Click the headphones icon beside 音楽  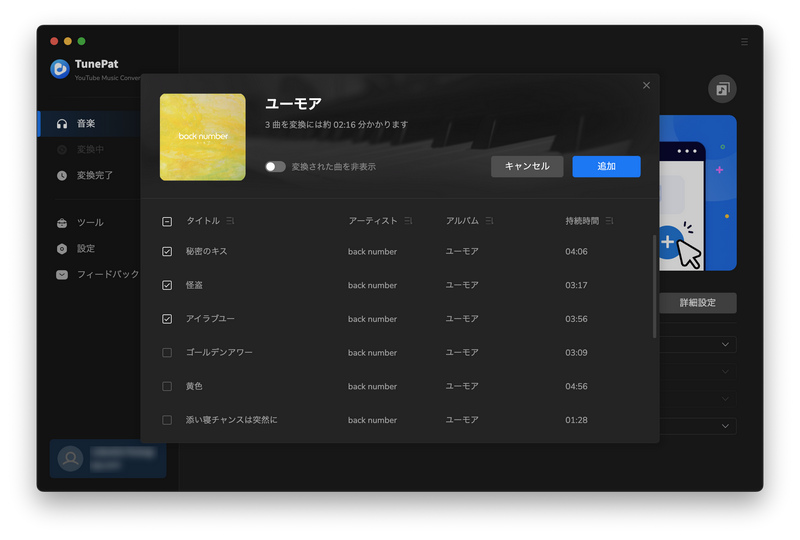coord(62,124)
